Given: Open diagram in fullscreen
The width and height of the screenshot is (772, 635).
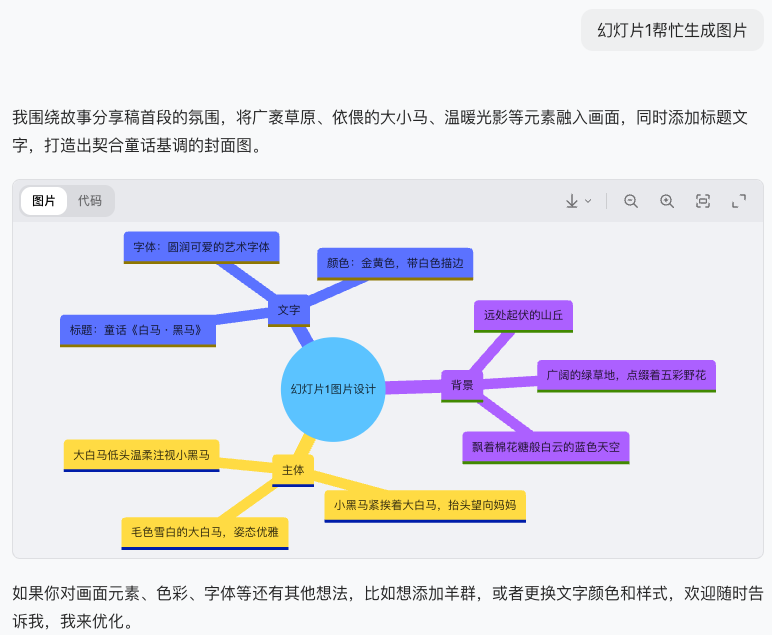Looking at the screenshot, I should click(x=739, y=201).
